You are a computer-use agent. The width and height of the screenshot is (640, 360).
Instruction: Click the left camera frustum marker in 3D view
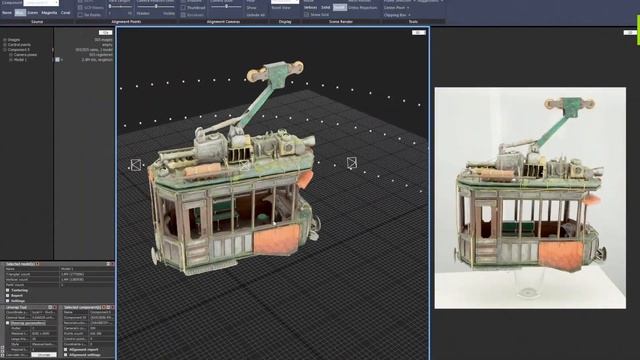click(x=136, y=165)
